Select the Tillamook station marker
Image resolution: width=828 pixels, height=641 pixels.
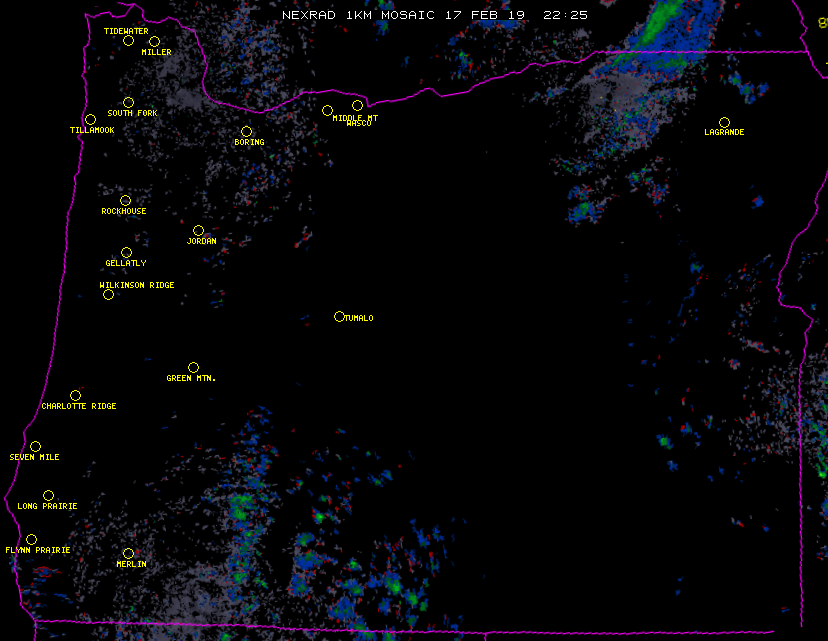(x=90, y=120)
